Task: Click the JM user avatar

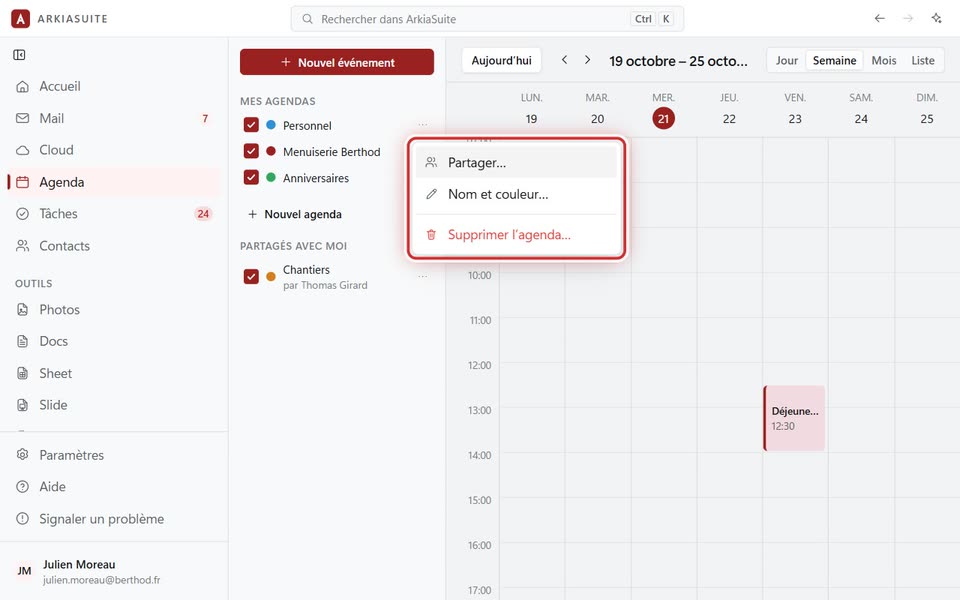Action: click(24, 571)
